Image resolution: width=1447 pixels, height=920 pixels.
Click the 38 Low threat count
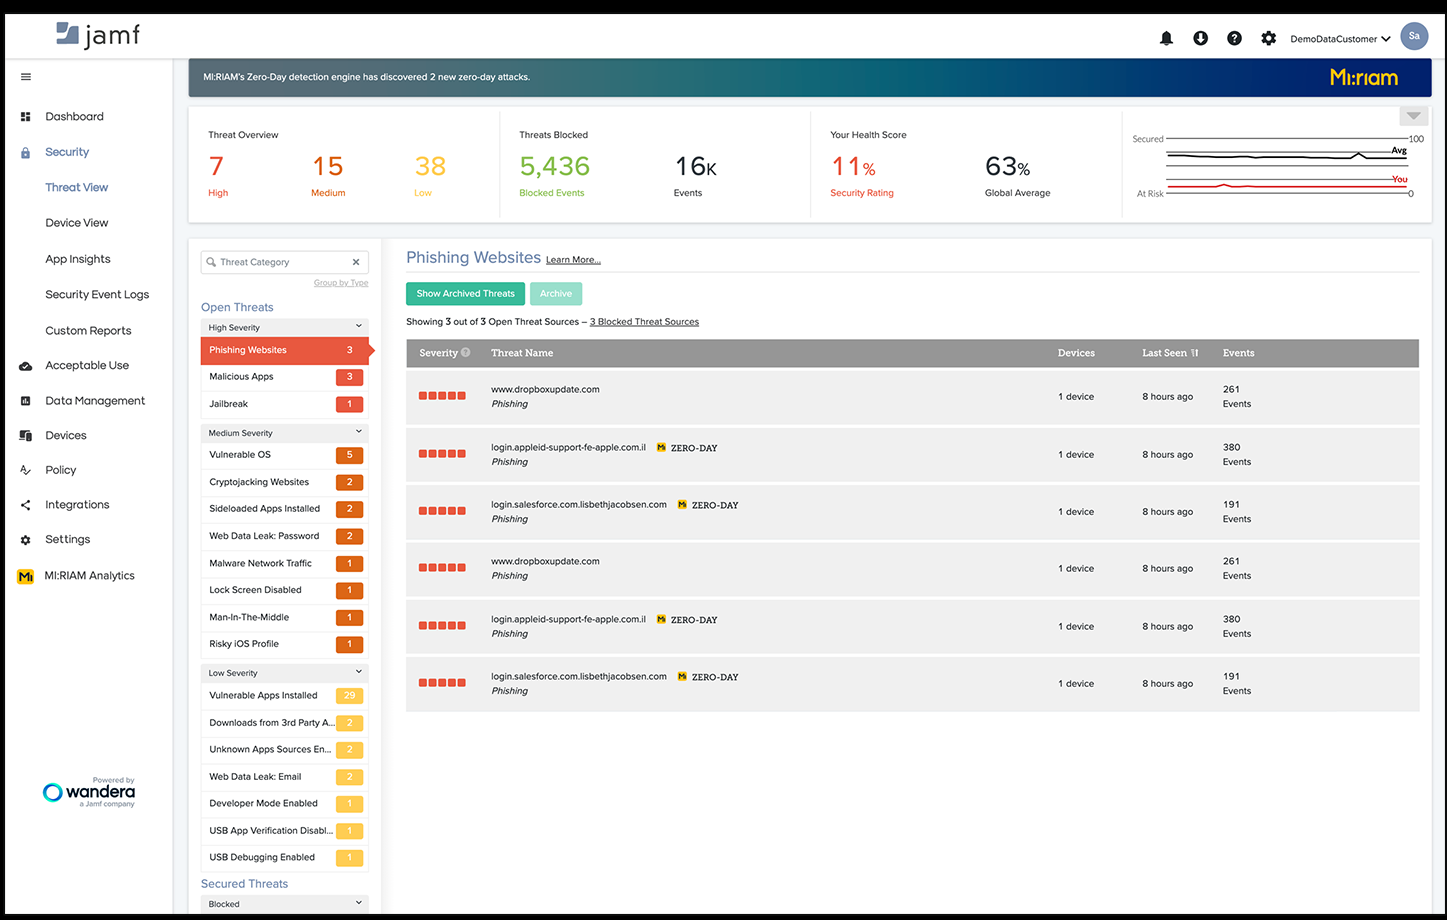point(430,167)
